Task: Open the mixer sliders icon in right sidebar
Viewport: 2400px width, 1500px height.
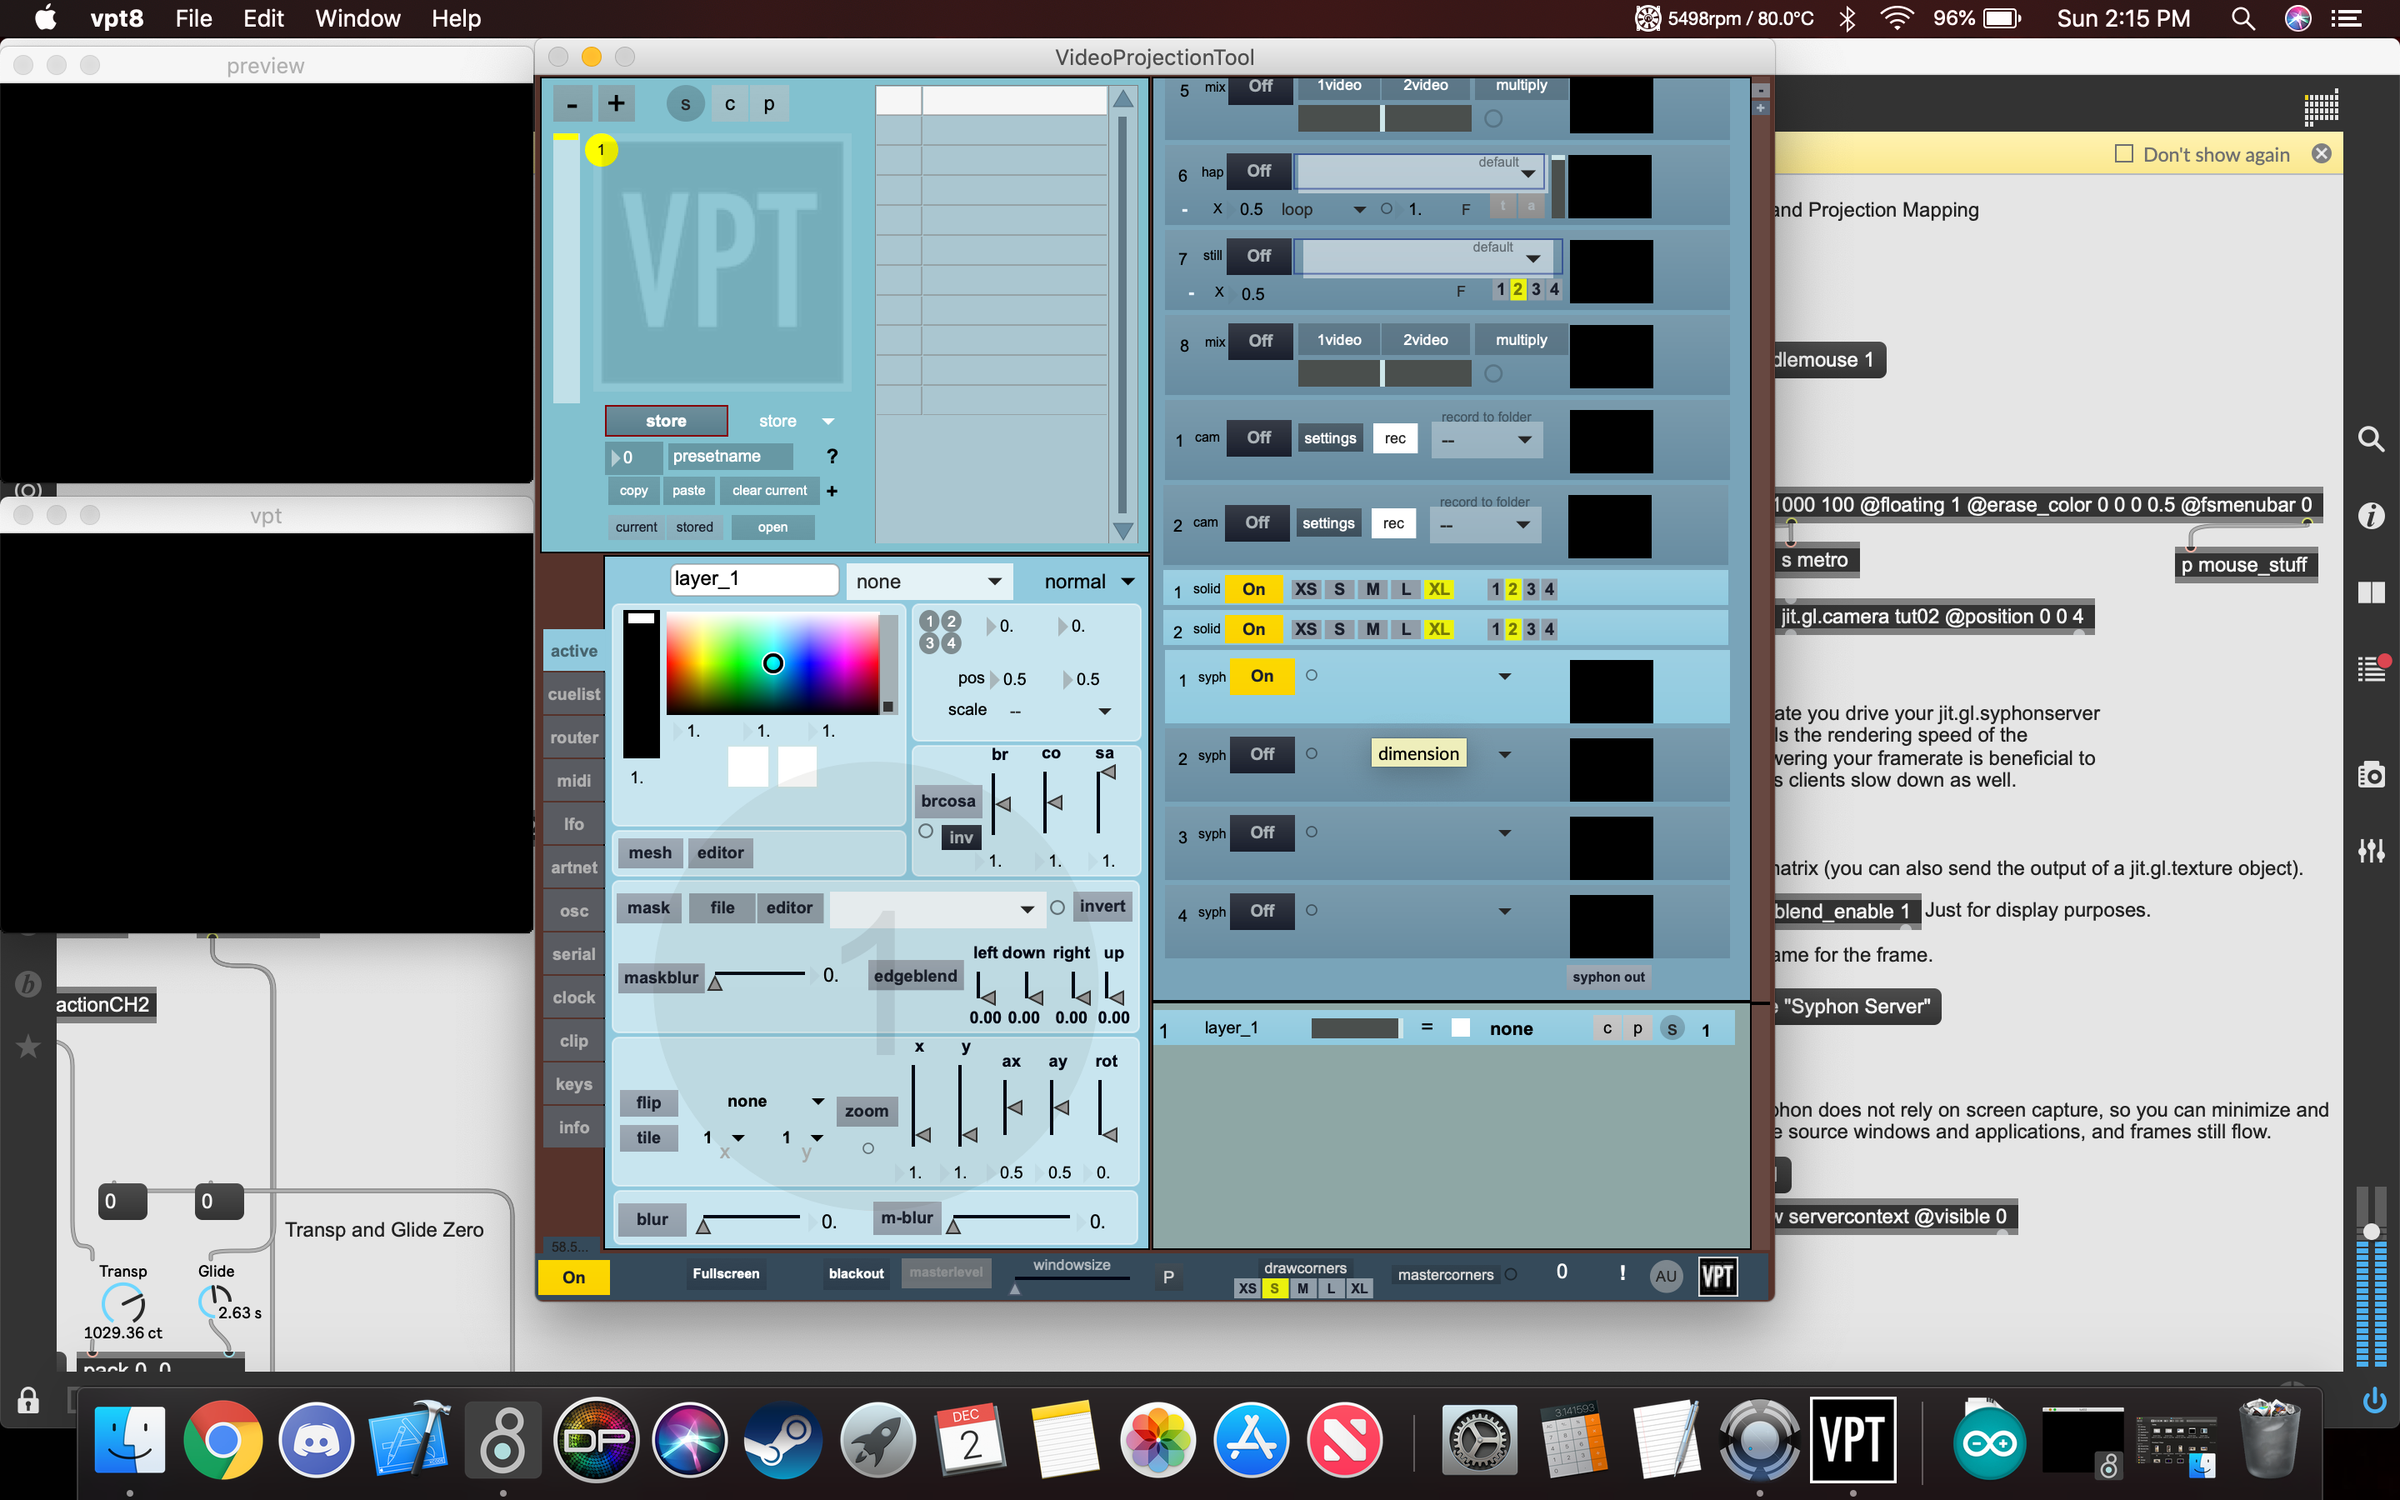Action: [x=2371, y=851]
